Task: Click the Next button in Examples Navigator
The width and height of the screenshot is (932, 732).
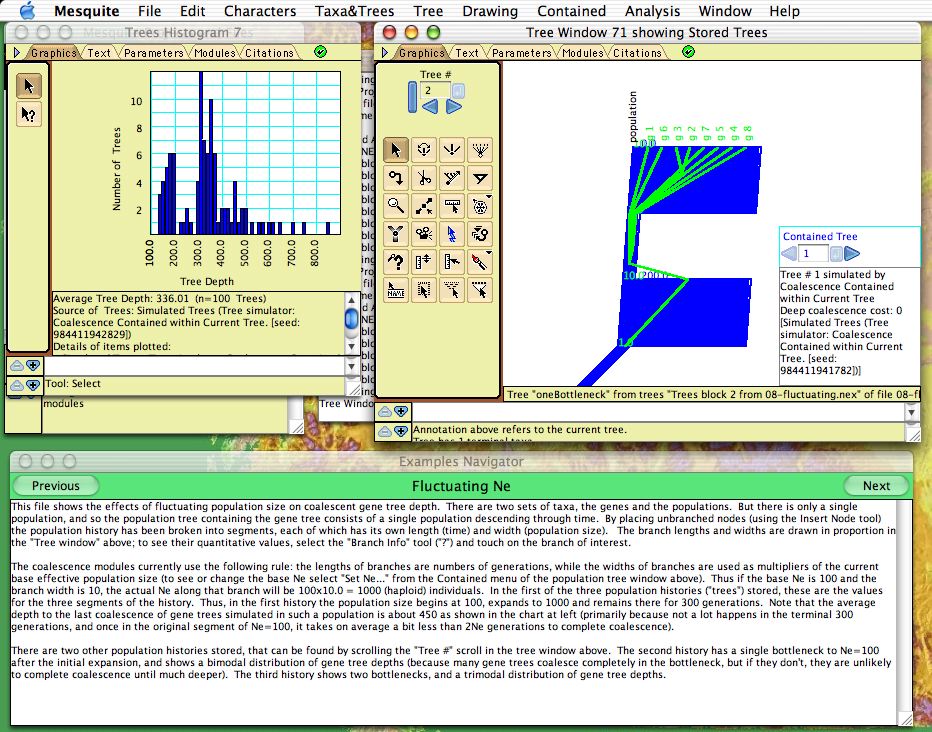Action: pyautogui.click(x=875, y=485)
